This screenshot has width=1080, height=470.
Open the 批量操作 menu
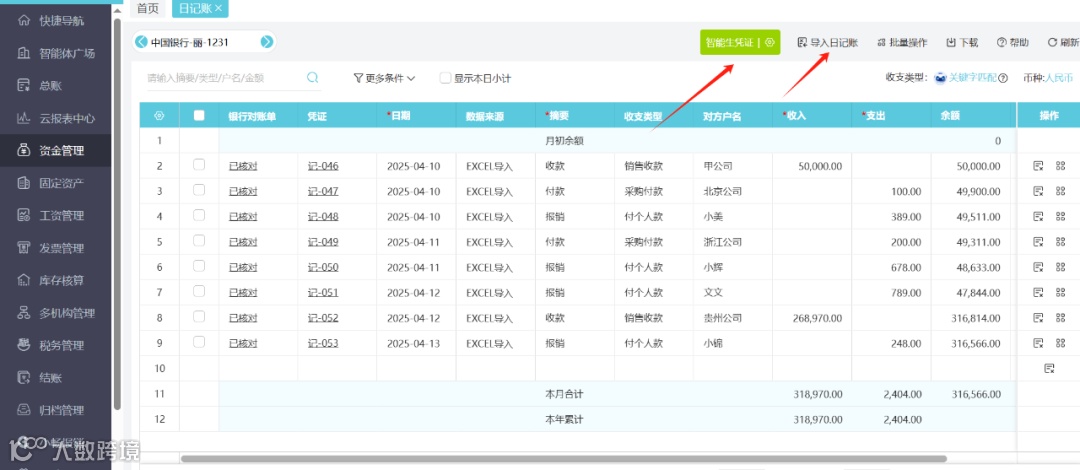tap(902, 42)
